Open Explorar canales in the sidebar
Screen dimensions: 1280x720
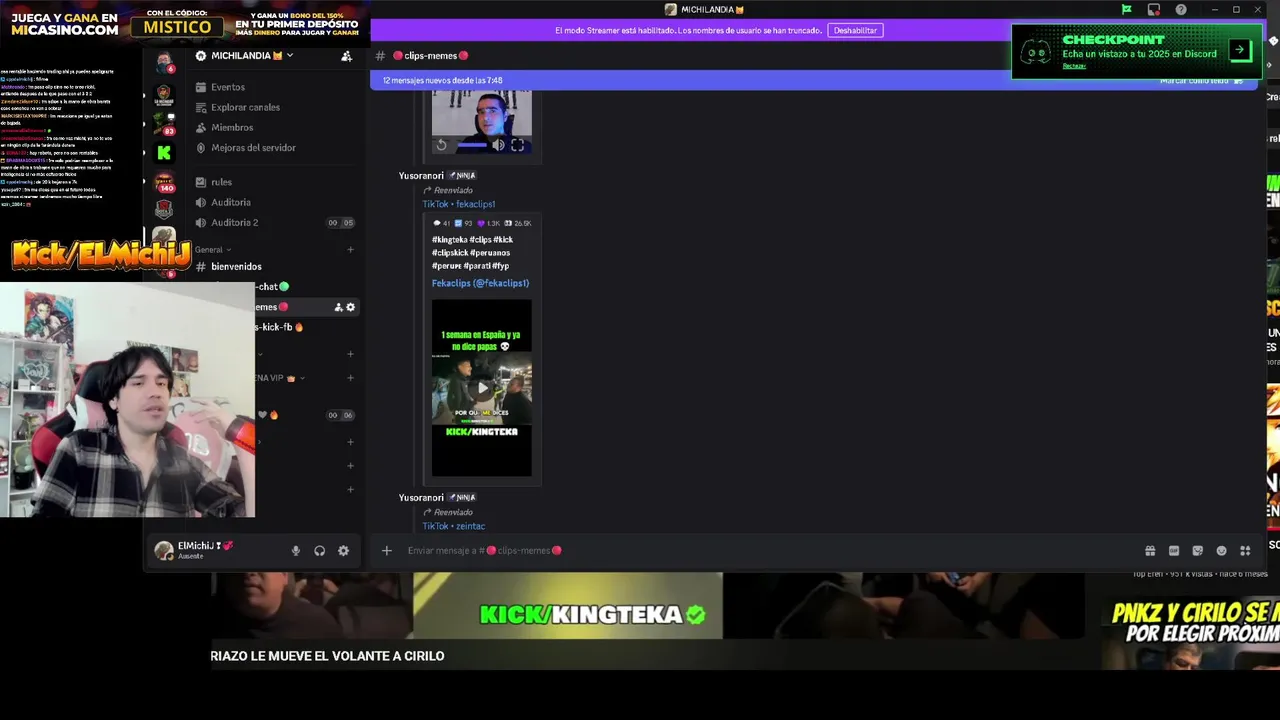pos(237,107)
